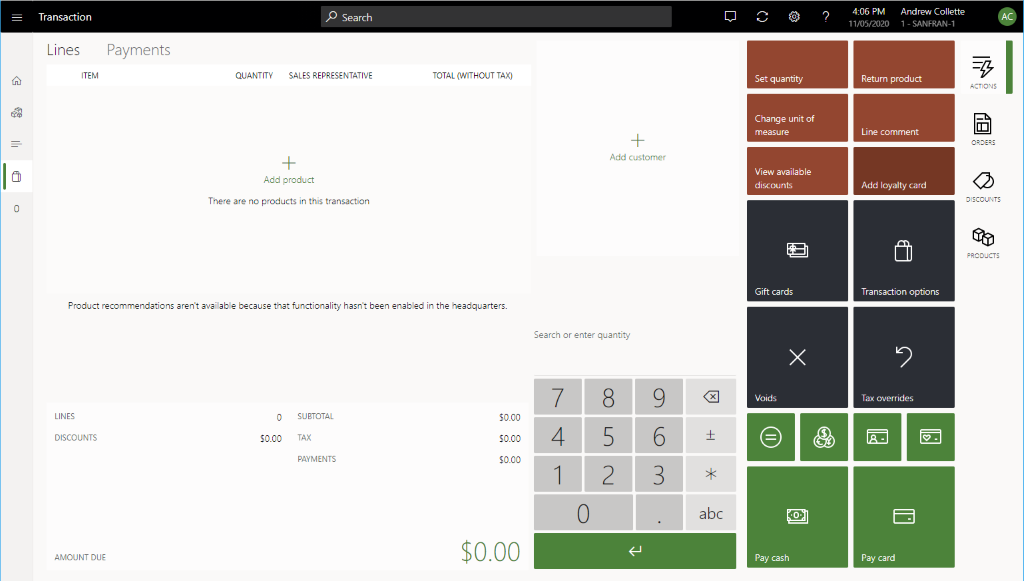
Task: Go to Home in the left sidebar
Action: 17,81
